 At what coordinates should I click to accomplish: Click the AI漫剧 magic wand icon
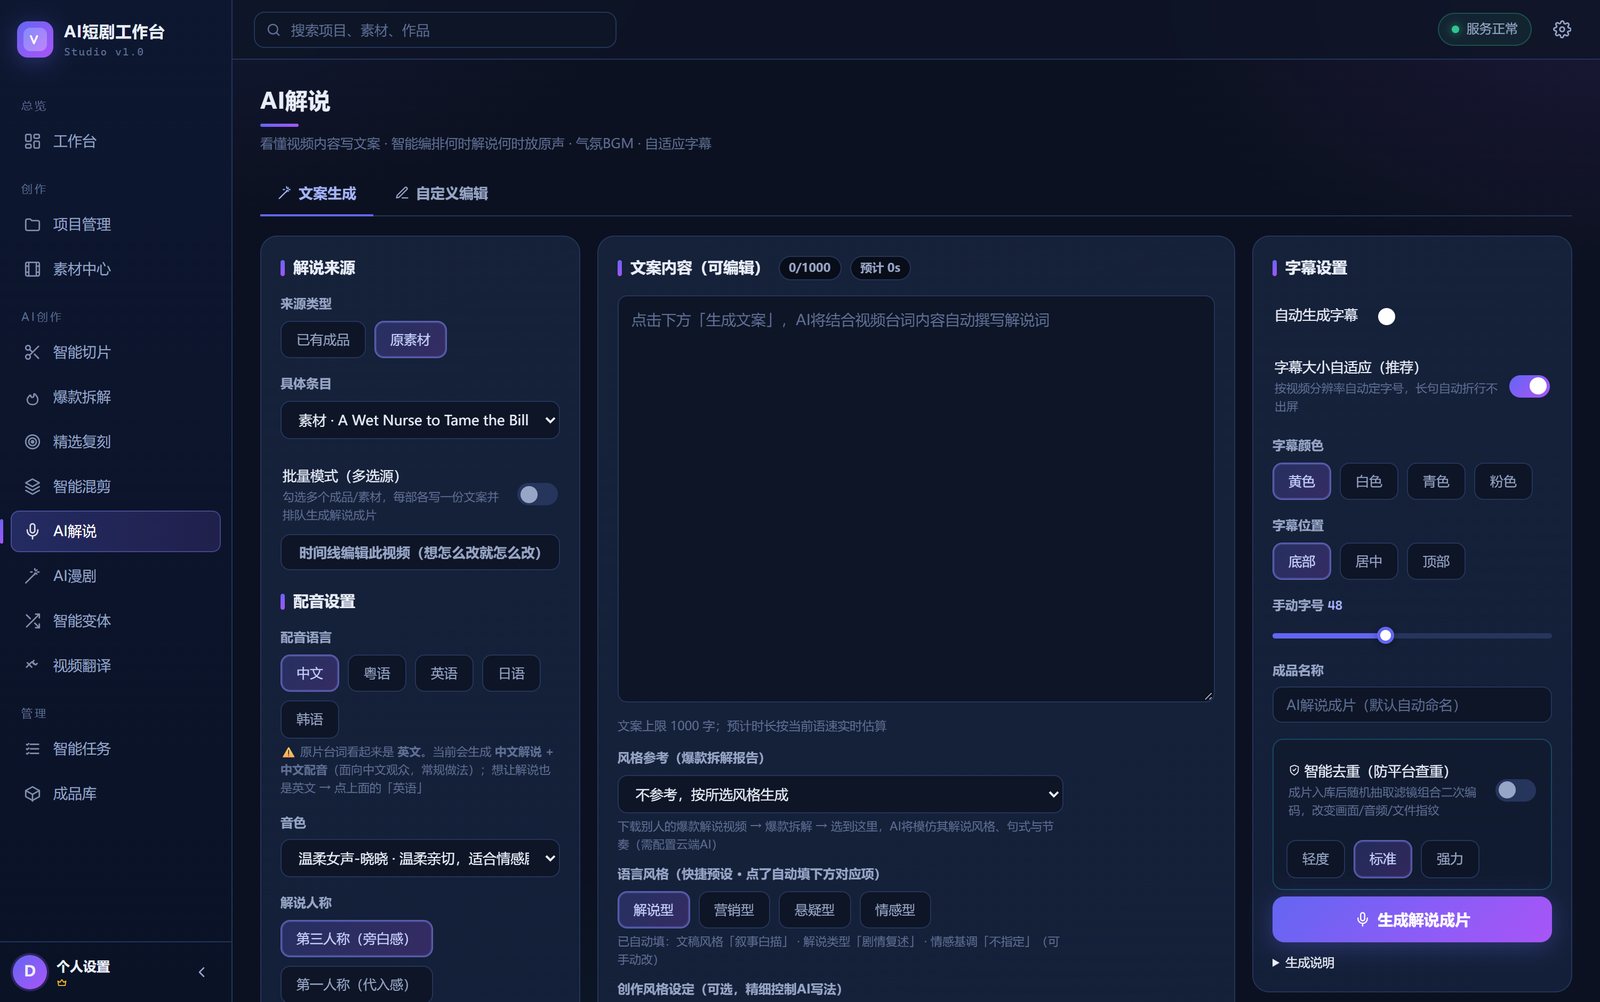point(32,576)
